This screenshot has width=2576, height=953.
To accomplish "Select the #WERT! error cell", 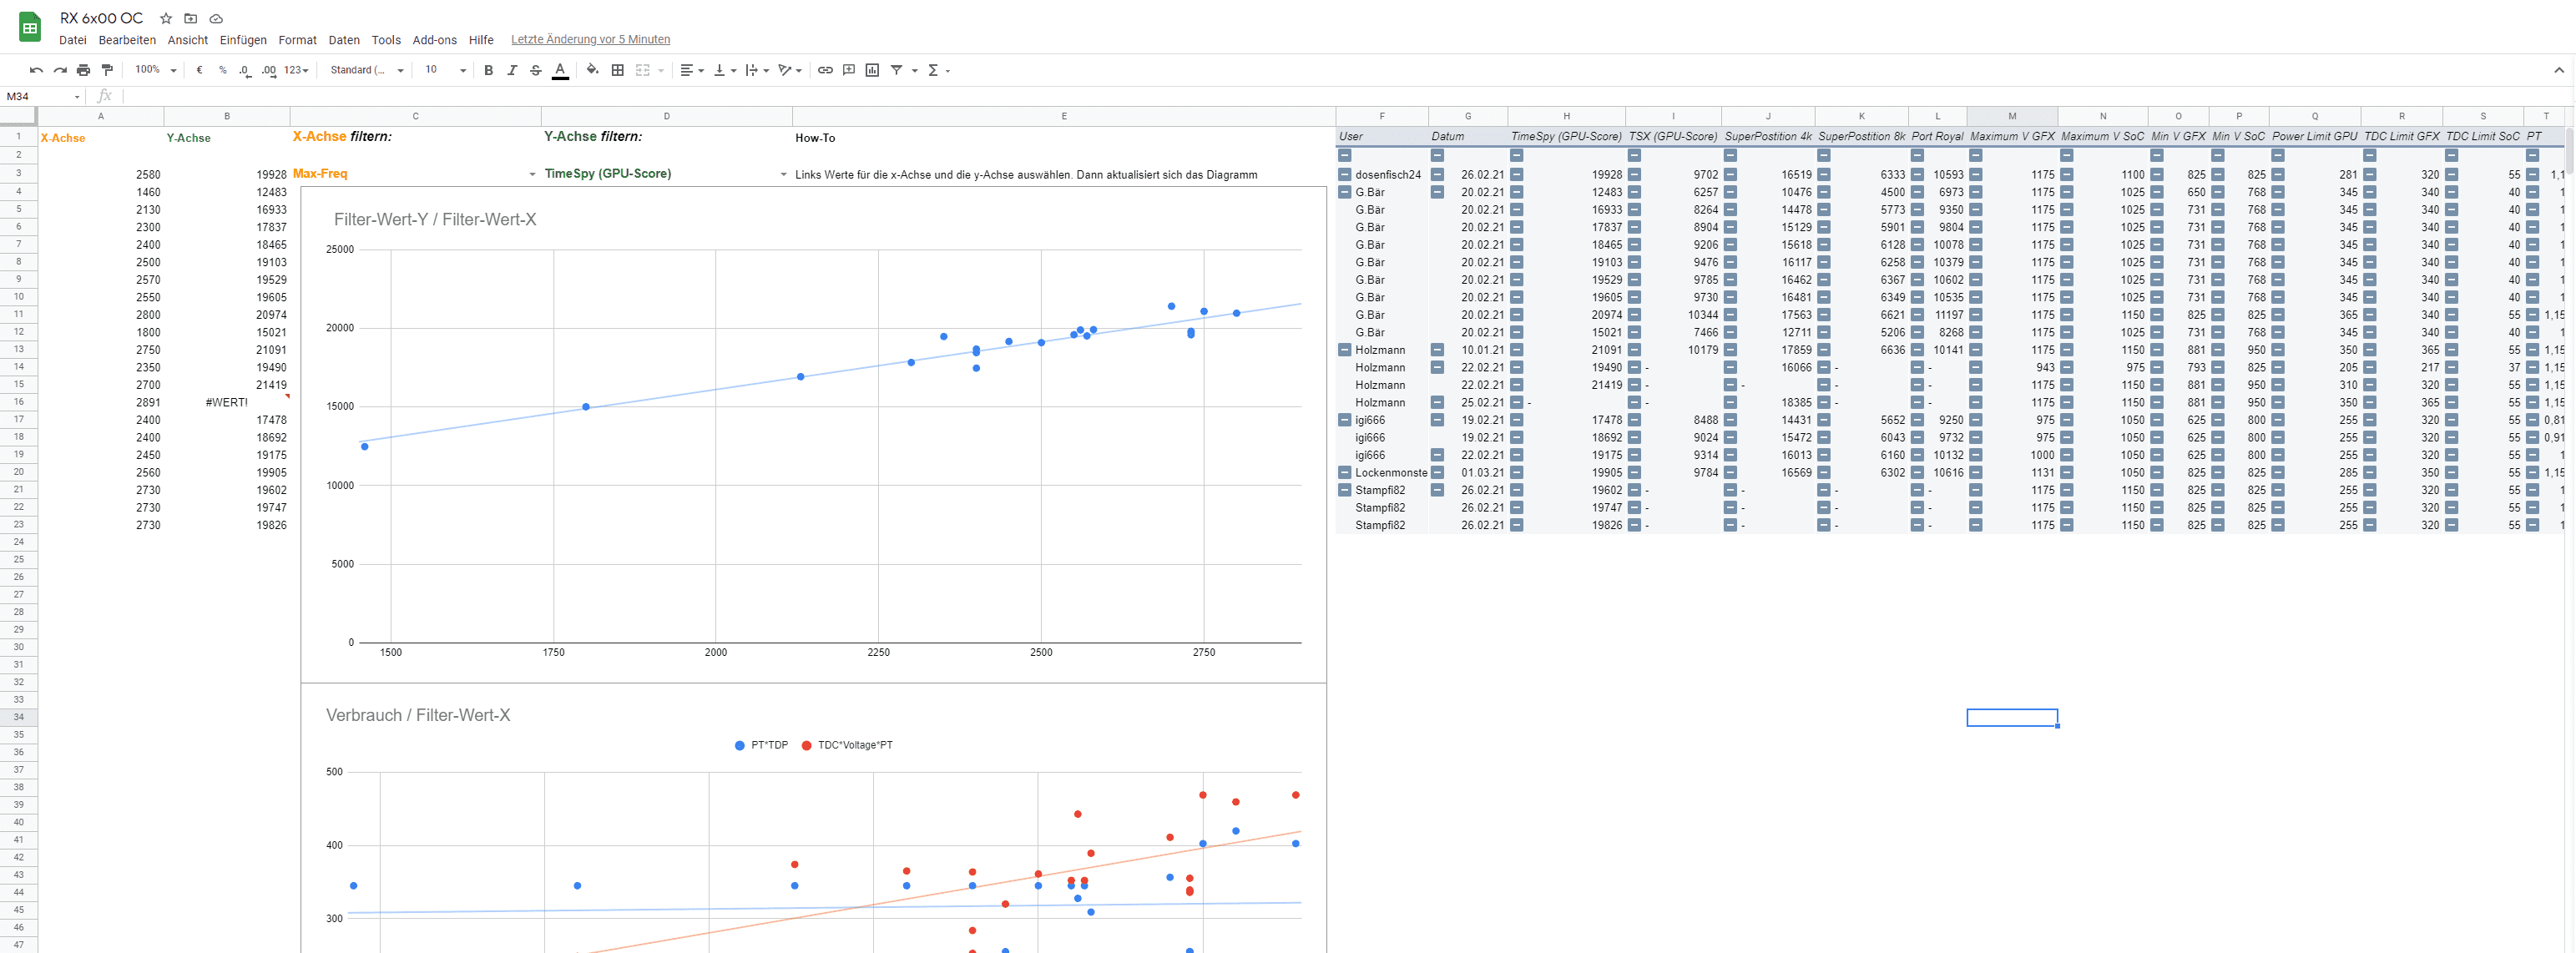I will tap(227, 402).
